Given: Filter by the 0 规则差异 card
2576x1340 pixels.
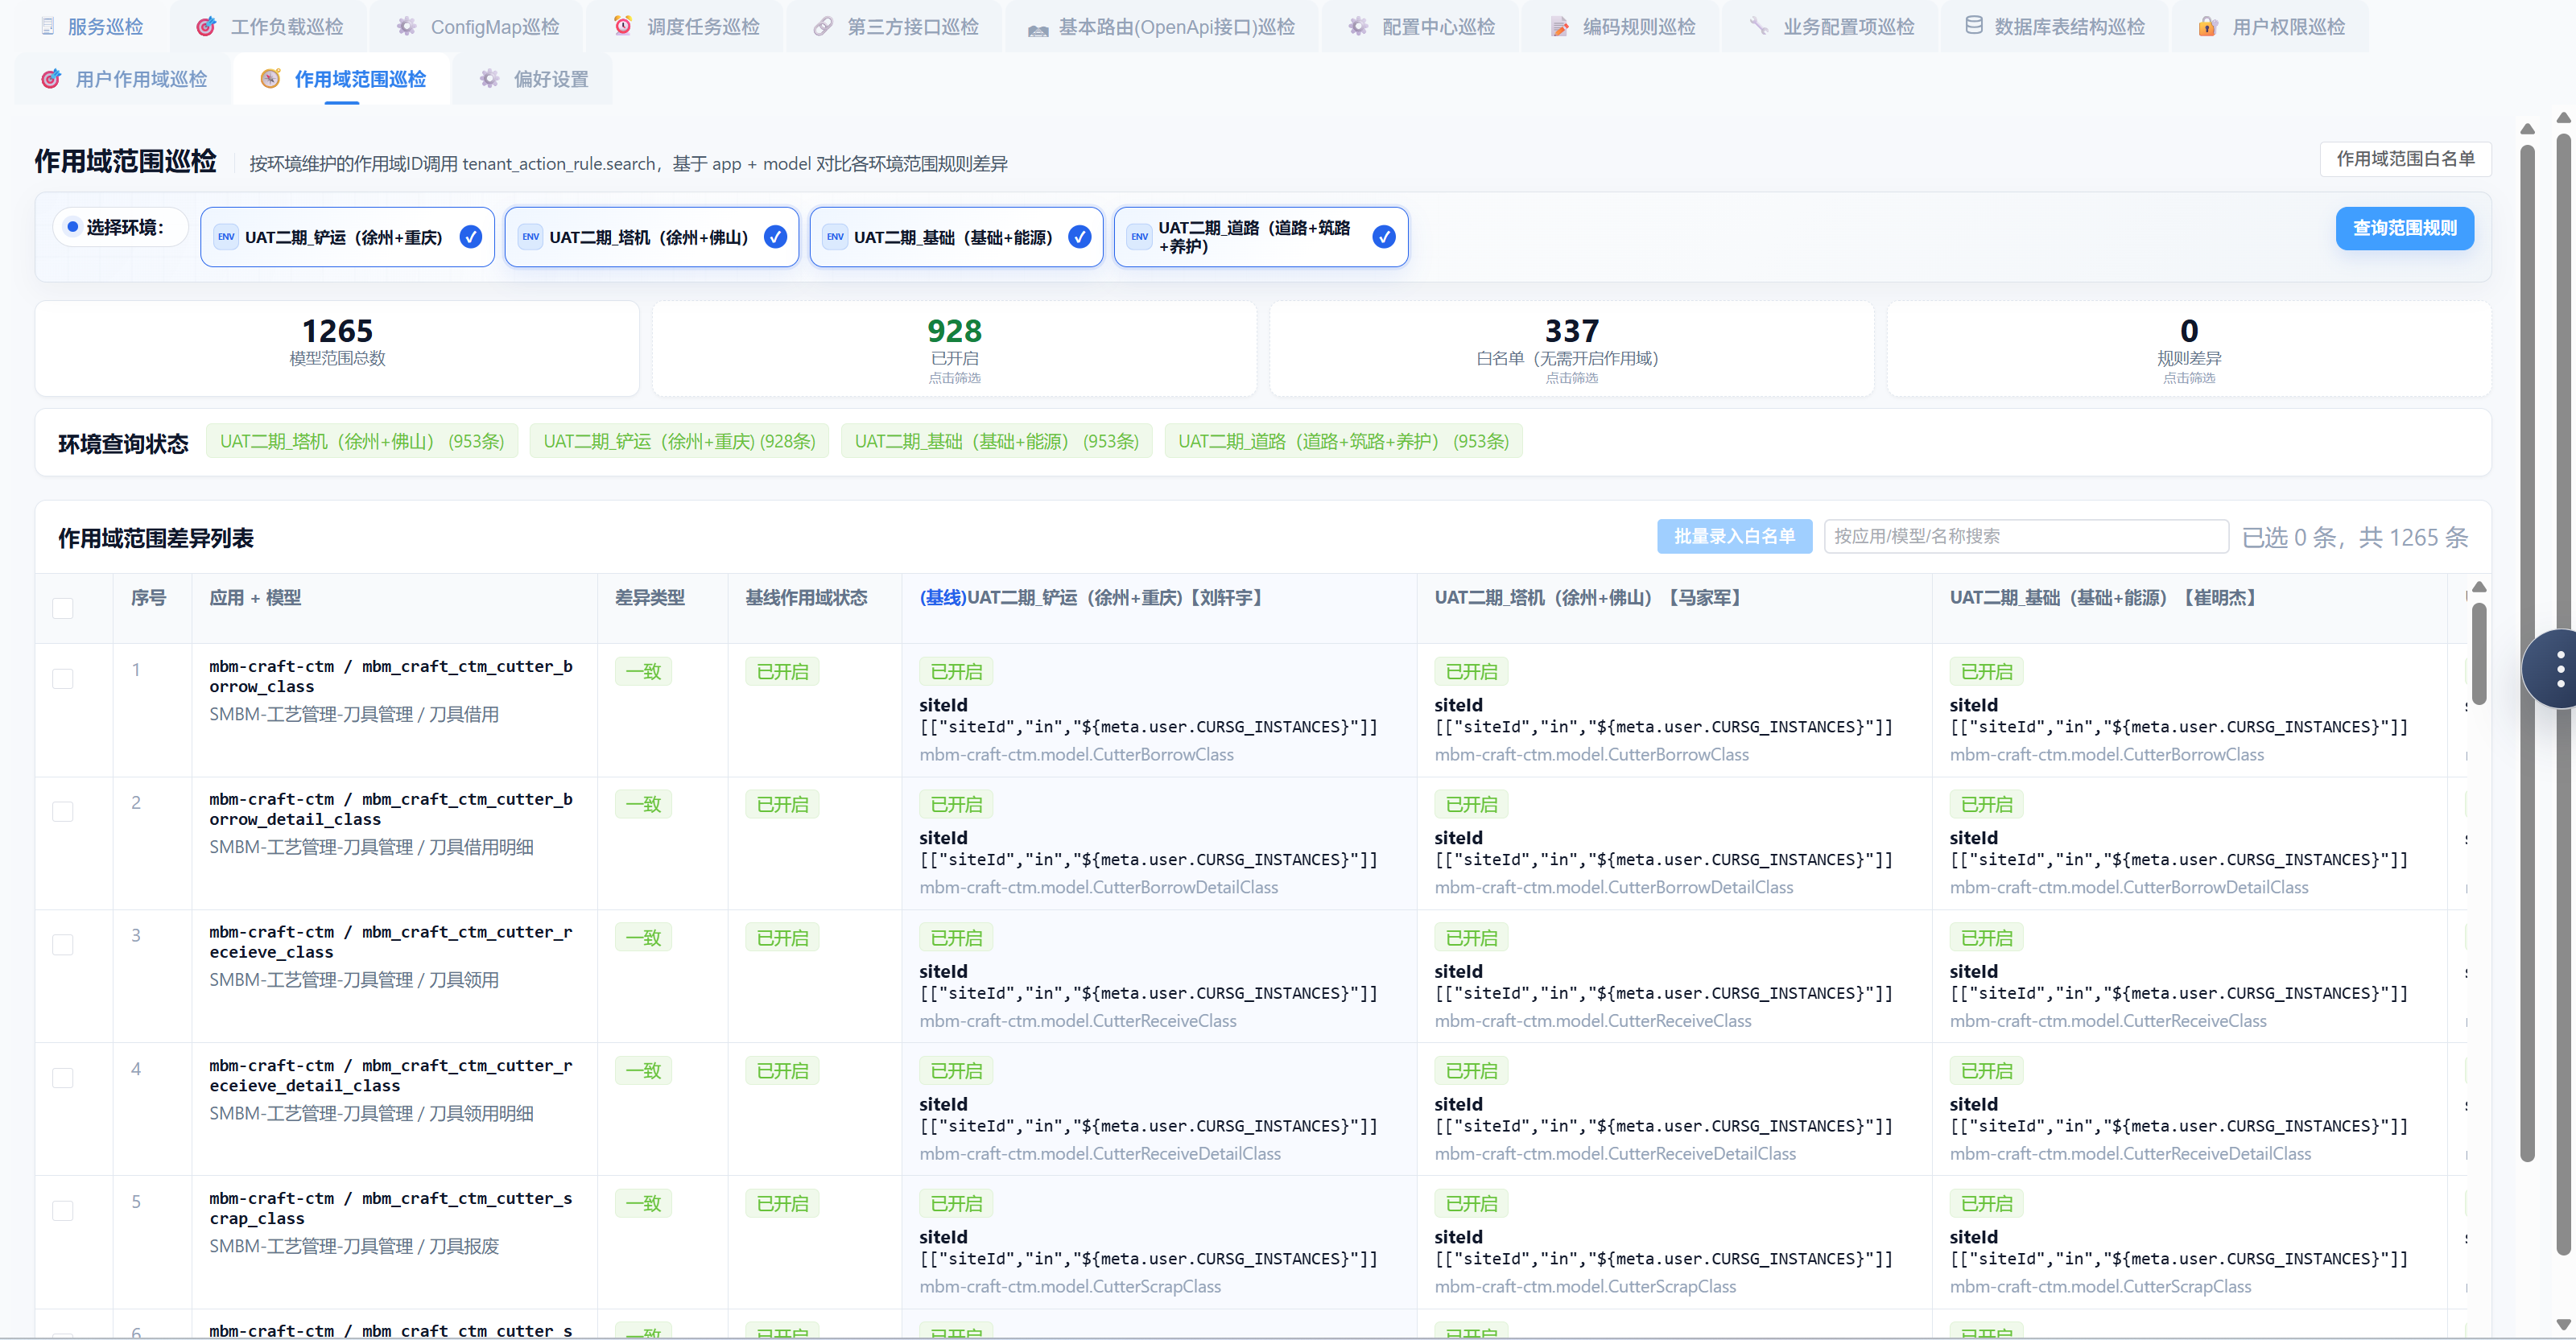Looking at the screenshot, I should [2188, 349].
